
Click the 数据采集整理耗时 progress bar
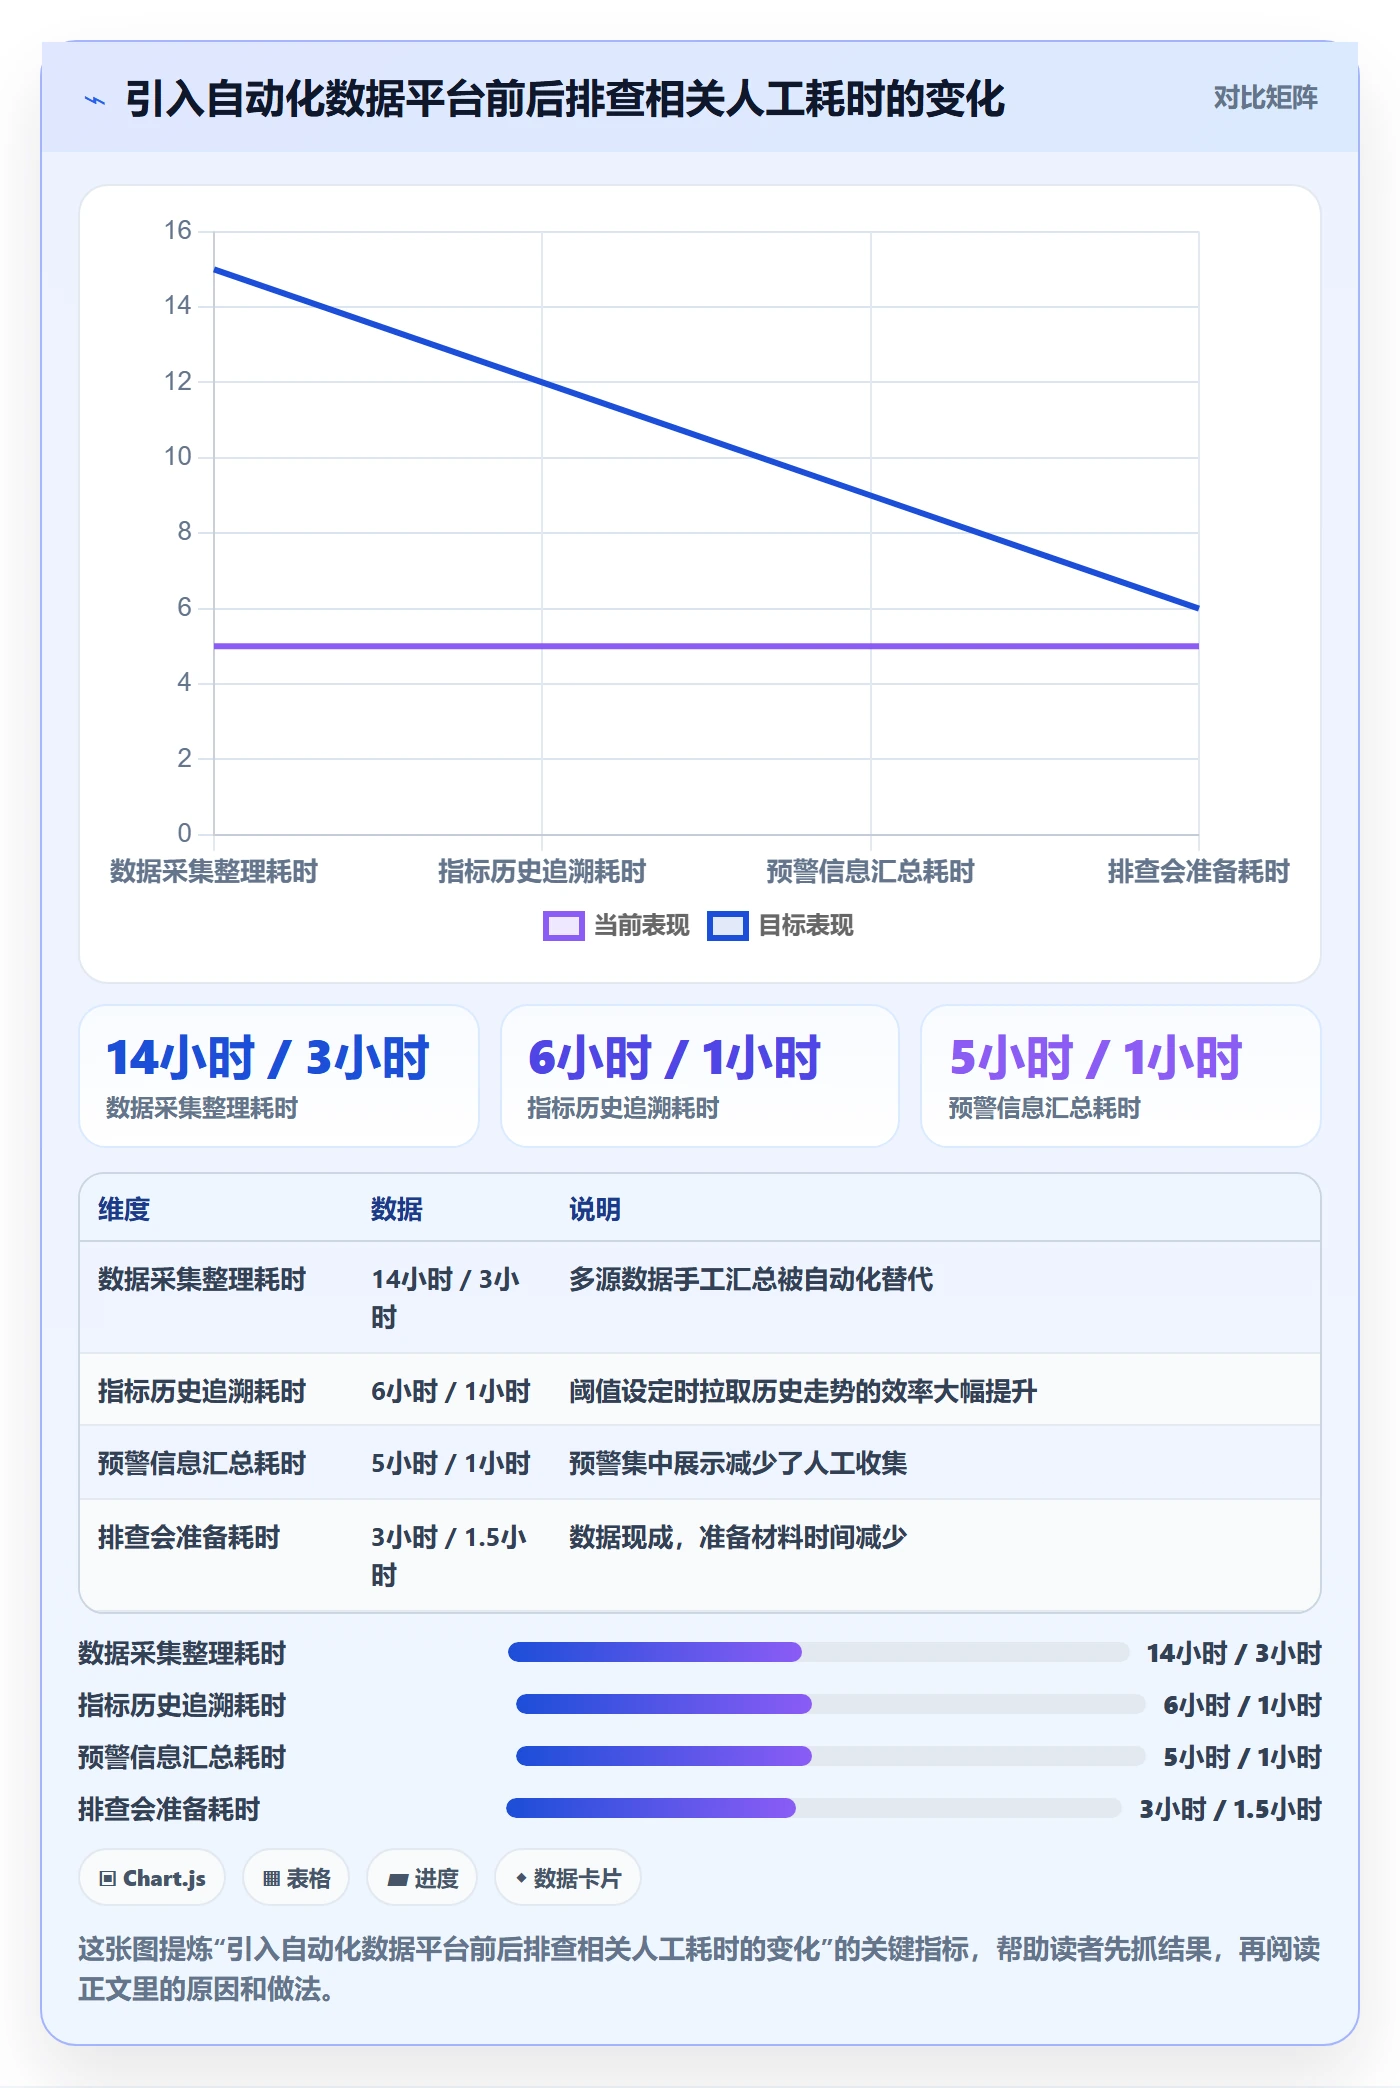tap(818, 1652)
